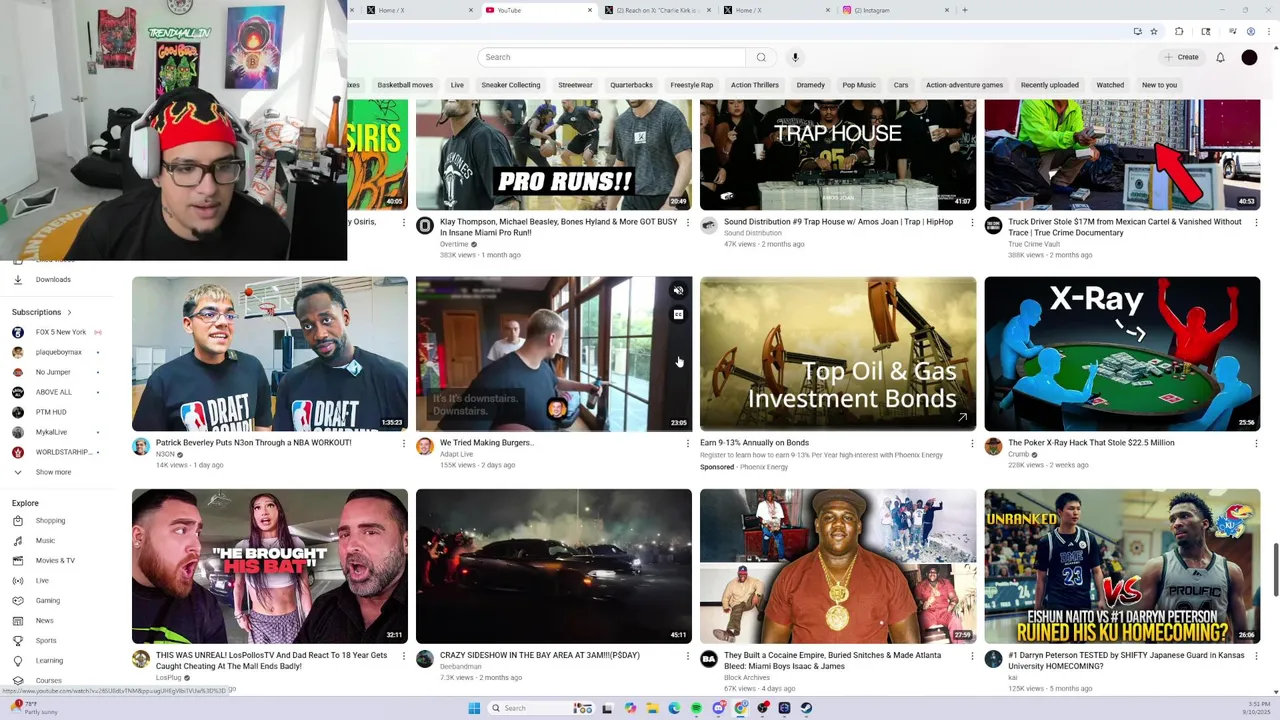Open more options for Truck Driver video
The height and width of the screenshot is (720, 1280).
[1256, 222]
